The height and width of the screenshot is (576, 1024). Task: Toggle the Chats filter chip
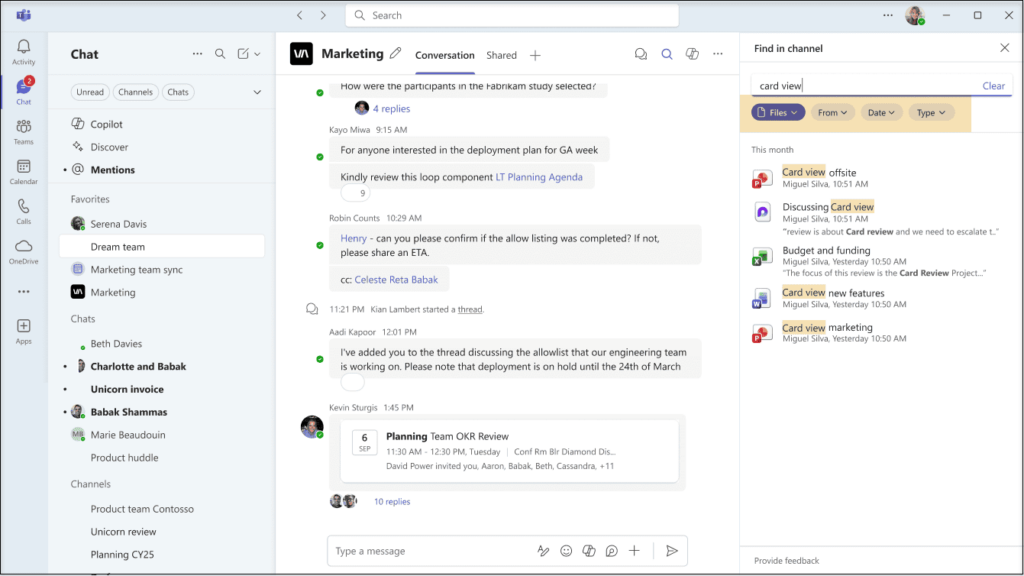(x=178, y=92)
